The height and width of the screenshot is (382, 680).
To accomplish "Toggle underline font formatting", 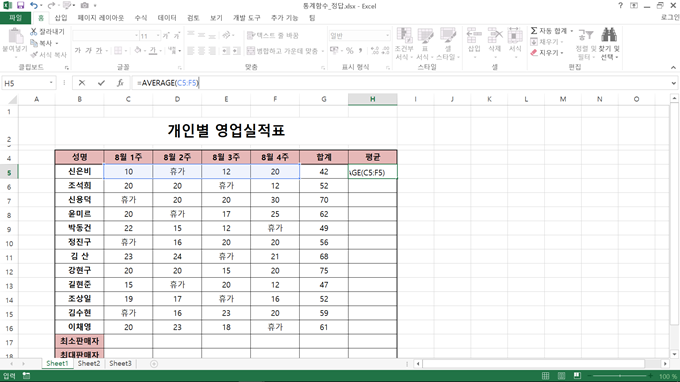I will tap(99, 51).
